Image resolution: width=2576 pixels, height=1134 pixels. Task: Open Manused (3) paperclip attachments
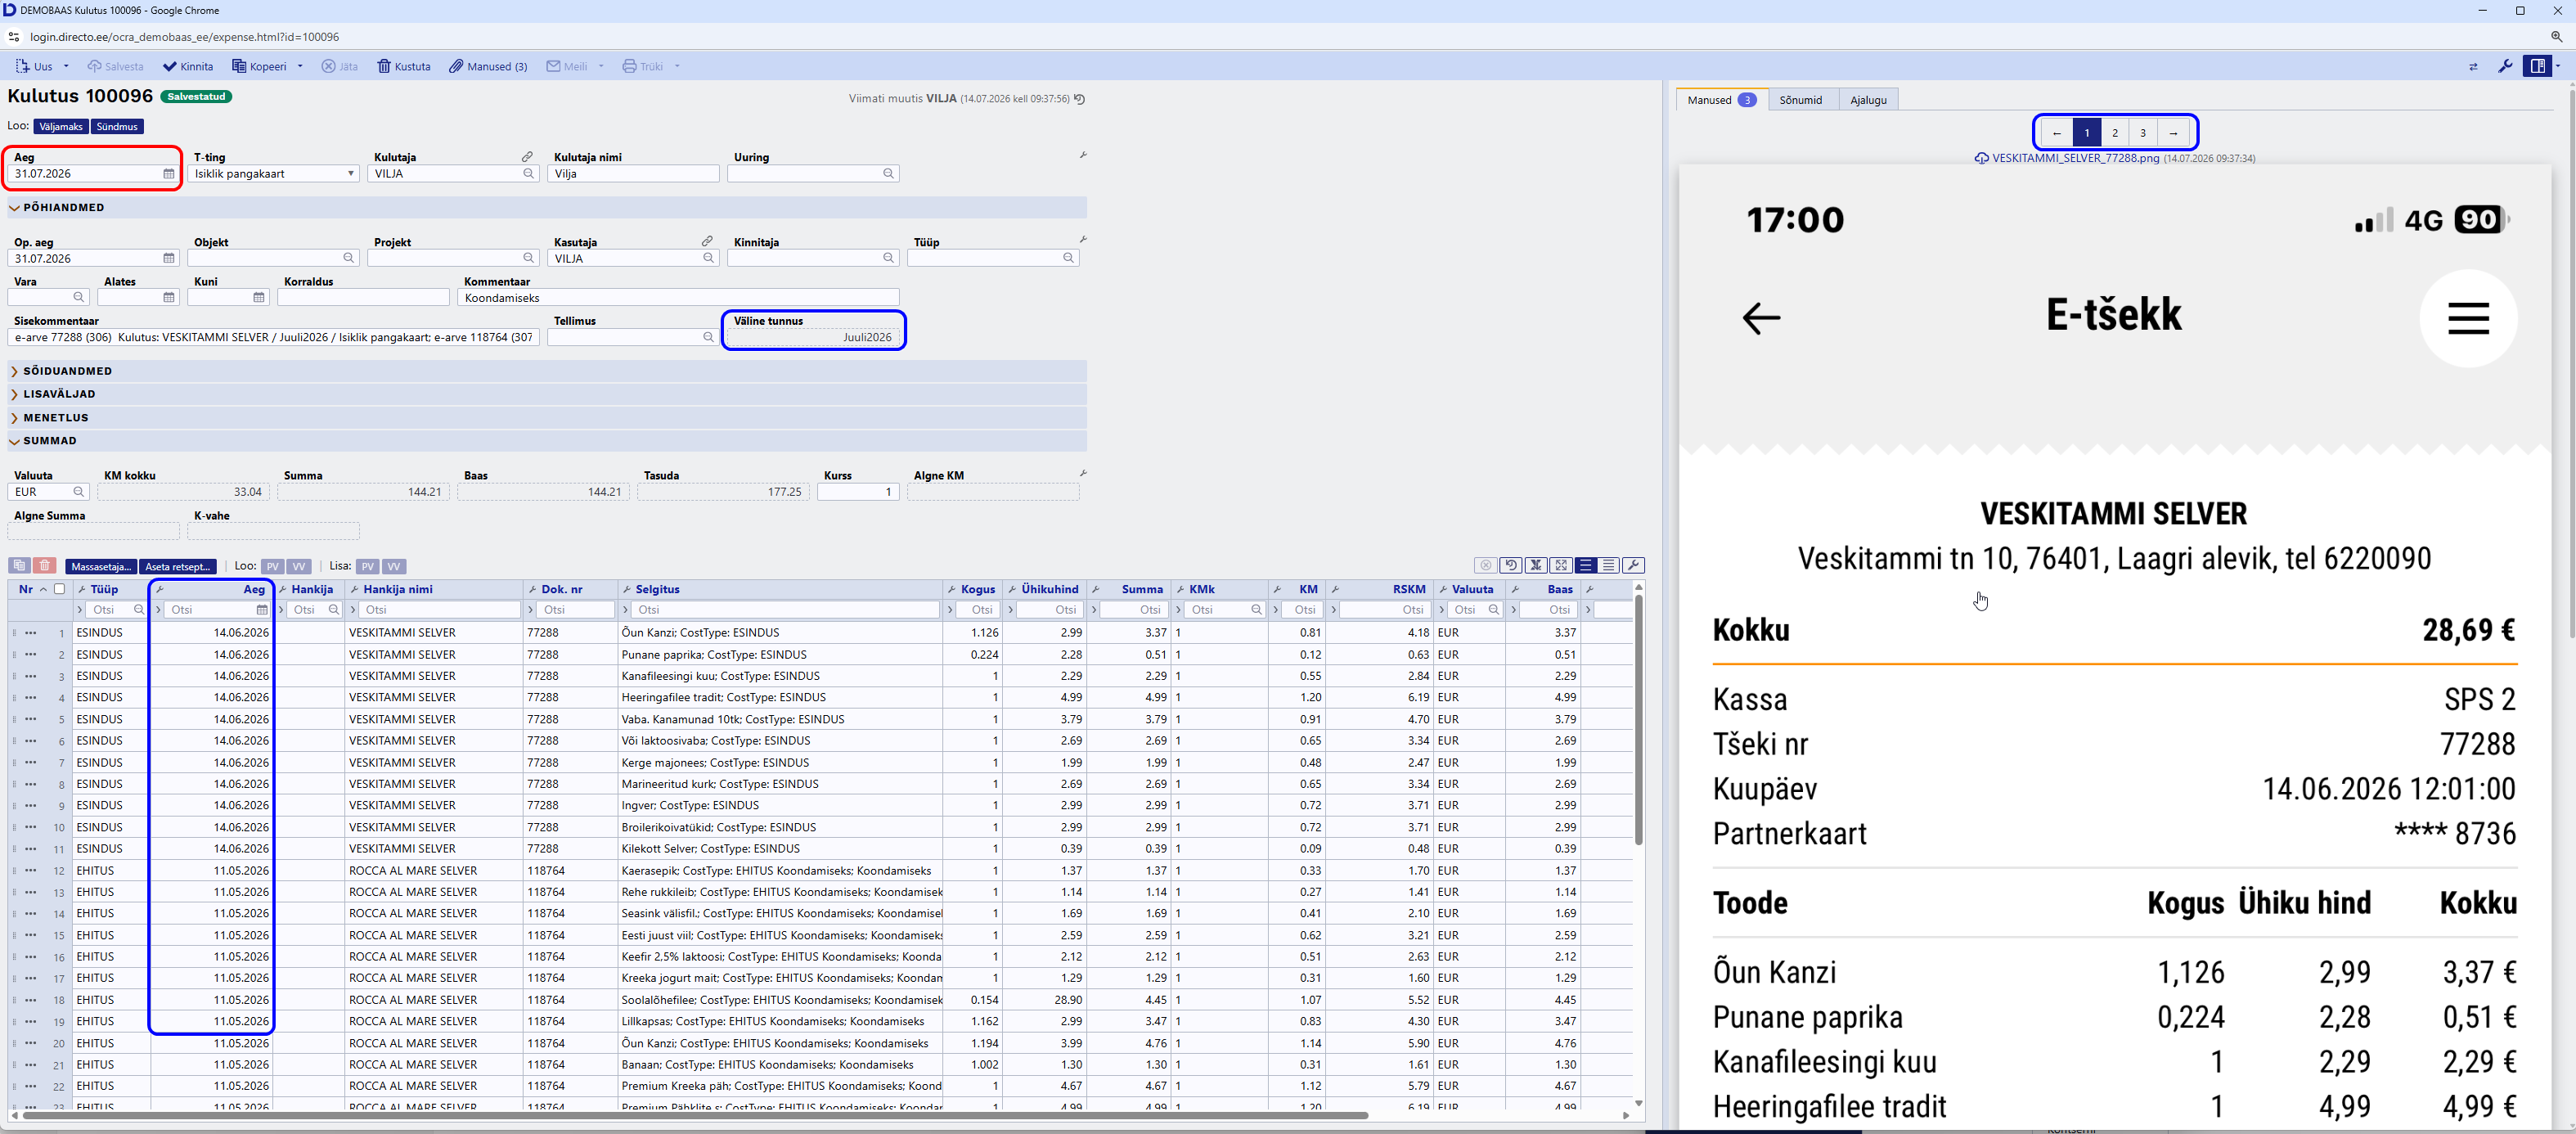[488, 67]
